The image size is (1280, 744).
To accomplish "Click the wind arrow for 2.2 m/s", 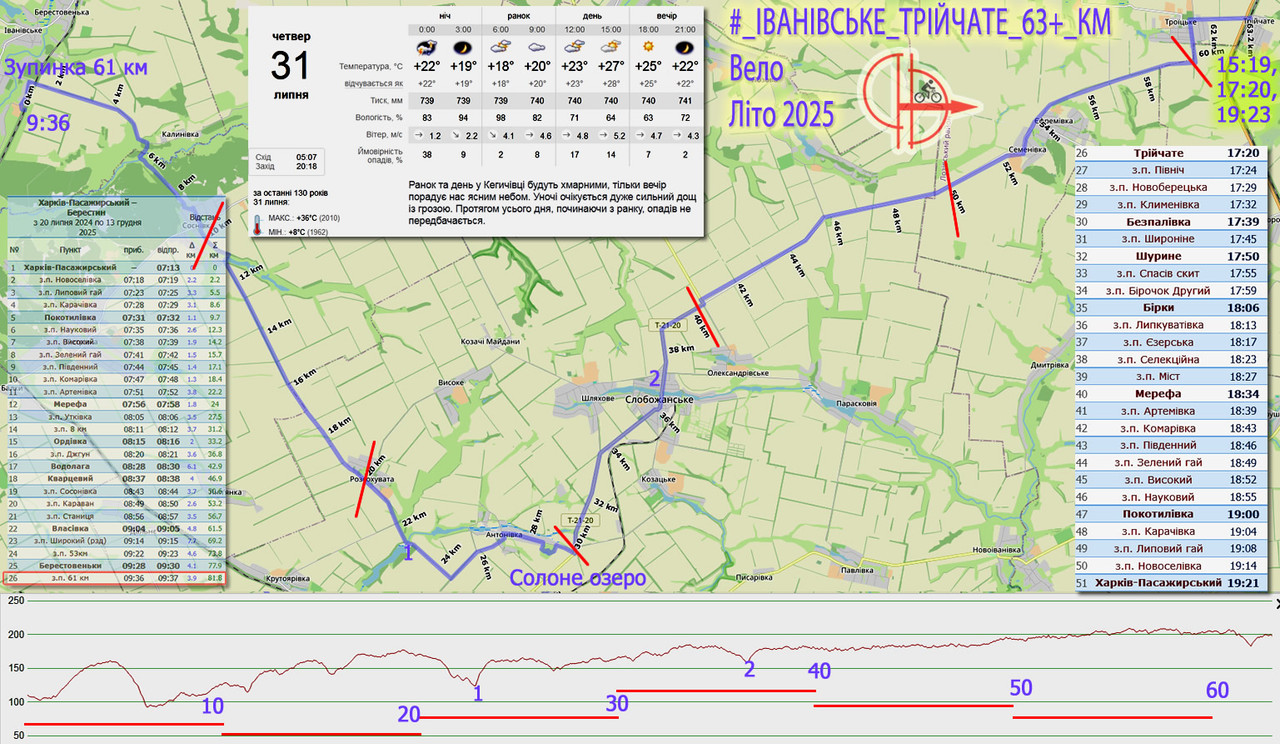I will pos(457,135).
